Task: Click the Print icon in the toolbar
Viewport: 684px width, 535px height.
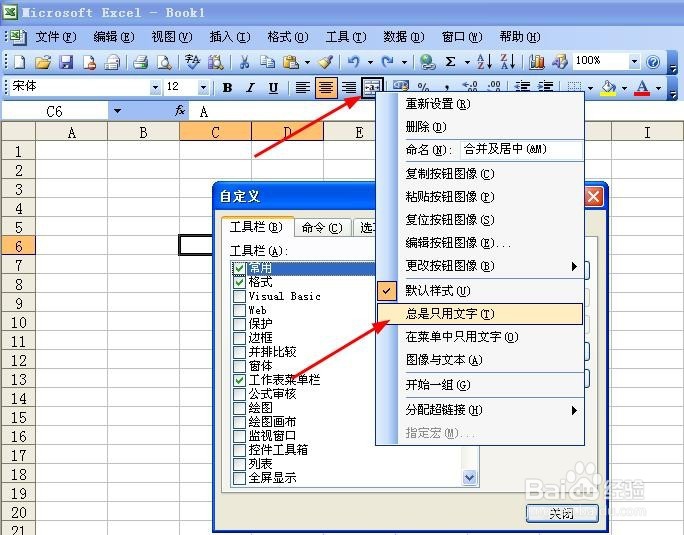Action: pos(140,62)
